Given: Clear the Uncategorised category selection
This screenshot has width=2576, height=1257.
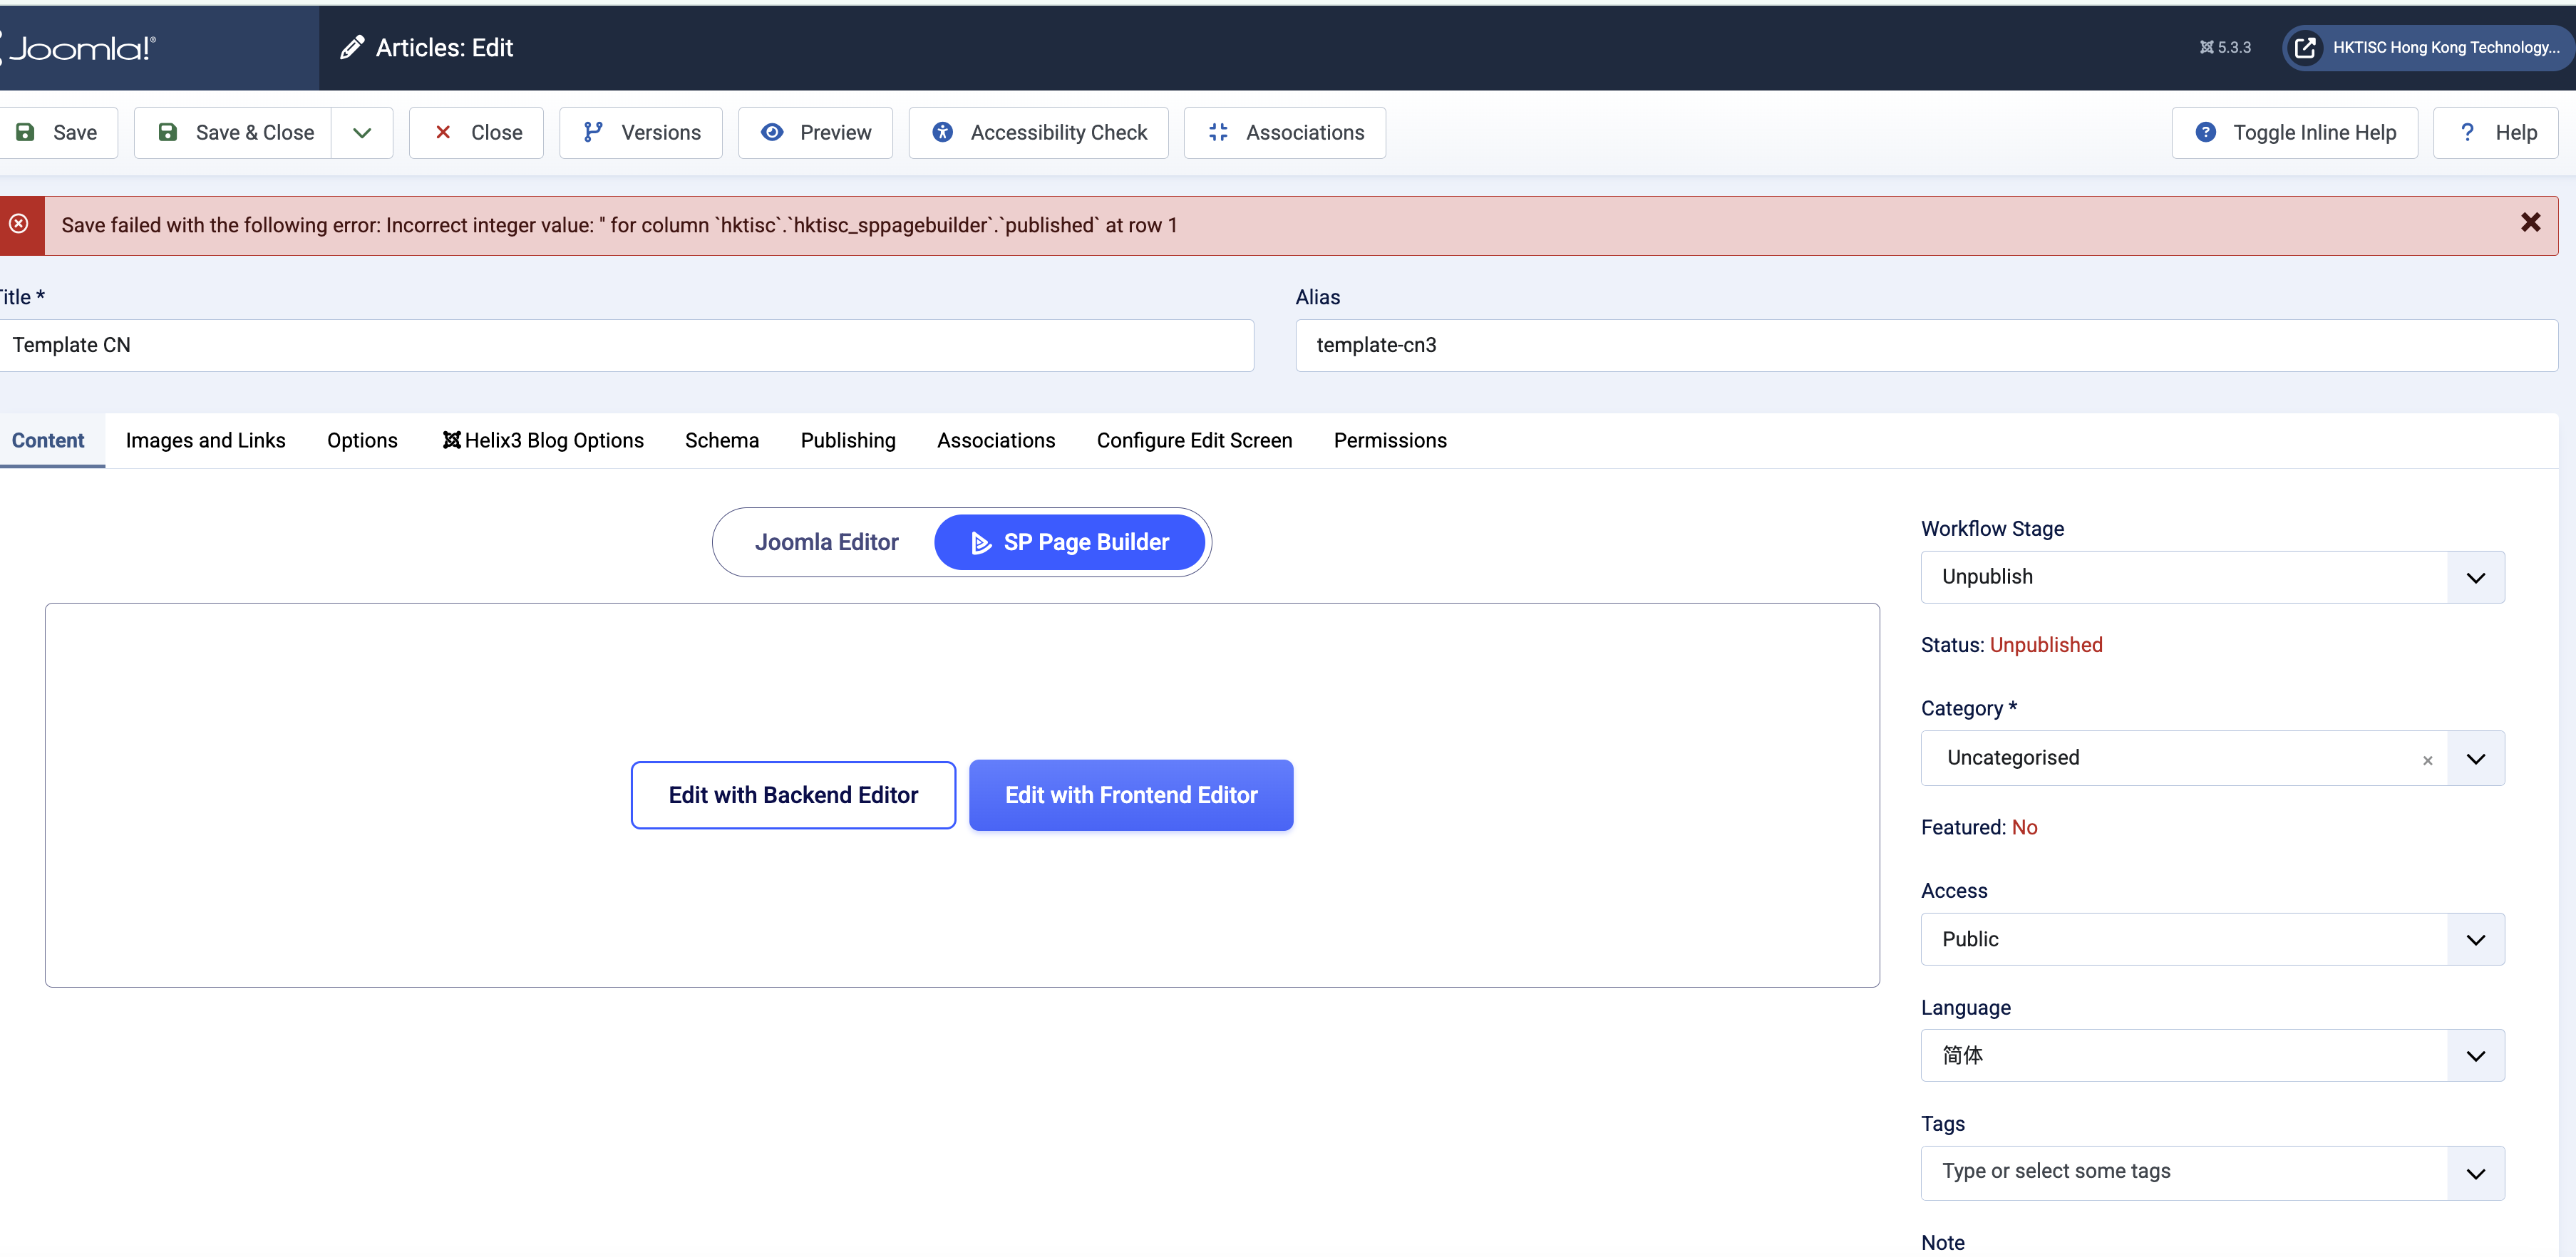Looking at the screenshot, I should tap(2427, 760).
